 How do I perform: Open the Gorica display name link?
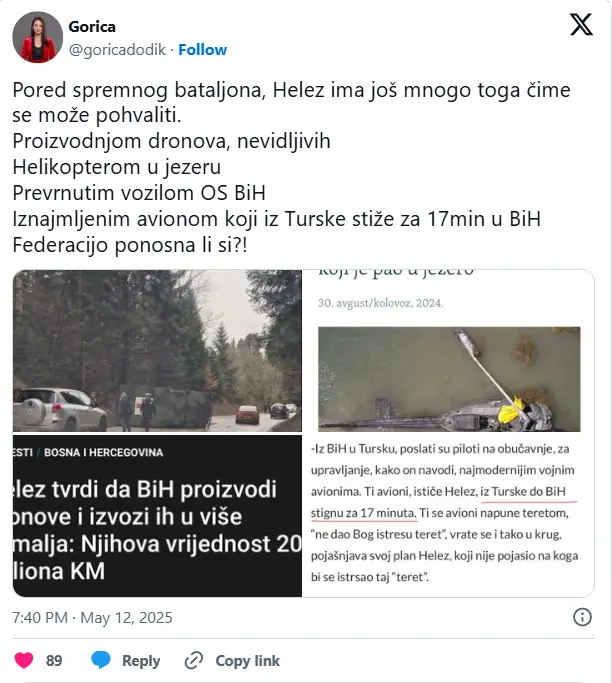coord(92,27)
